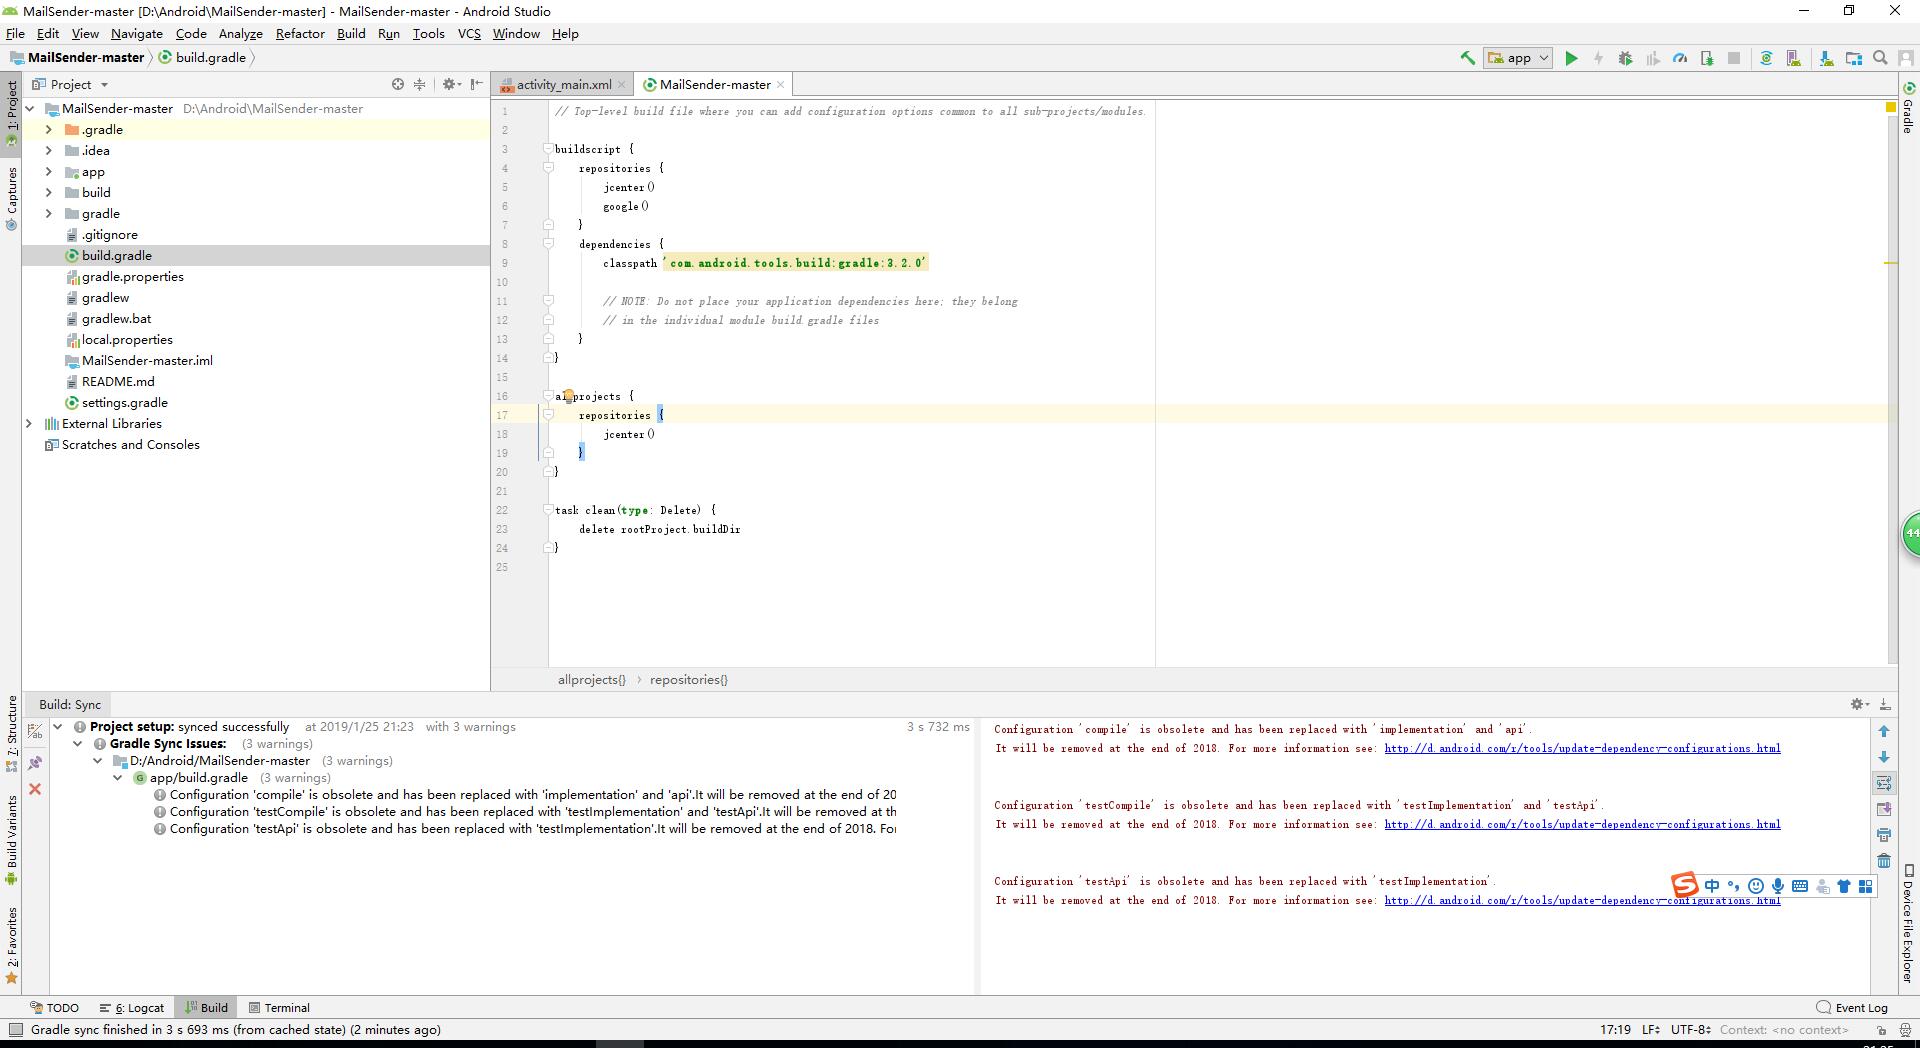Toggle the Structure tool window
This screenshot has width=1920, height=1048.
pos(12,733)
